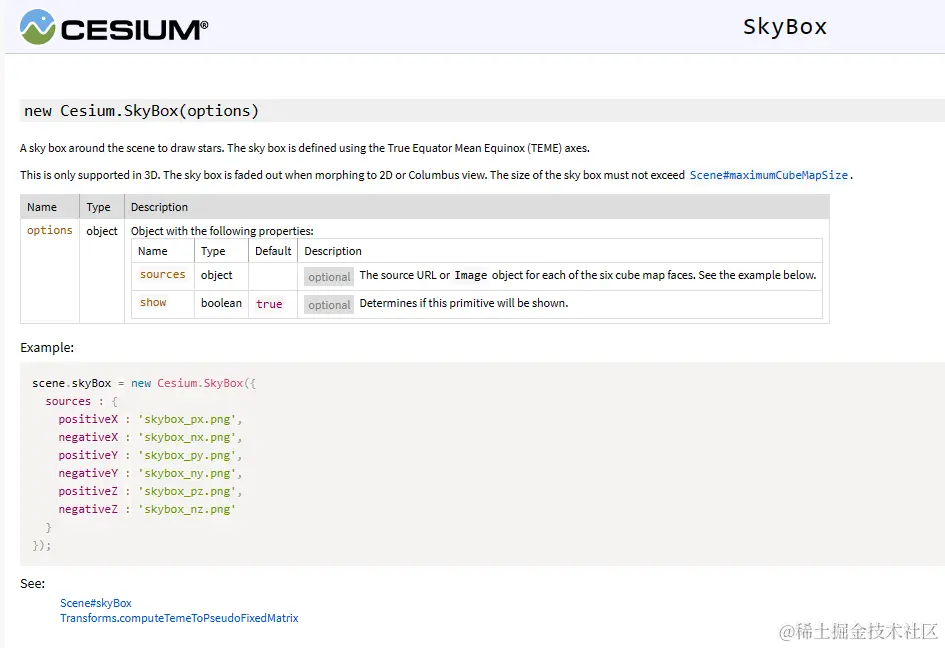Click the Default column header in inner table
The height and width of the screenshot is (648, 945).
click(273, 251)
